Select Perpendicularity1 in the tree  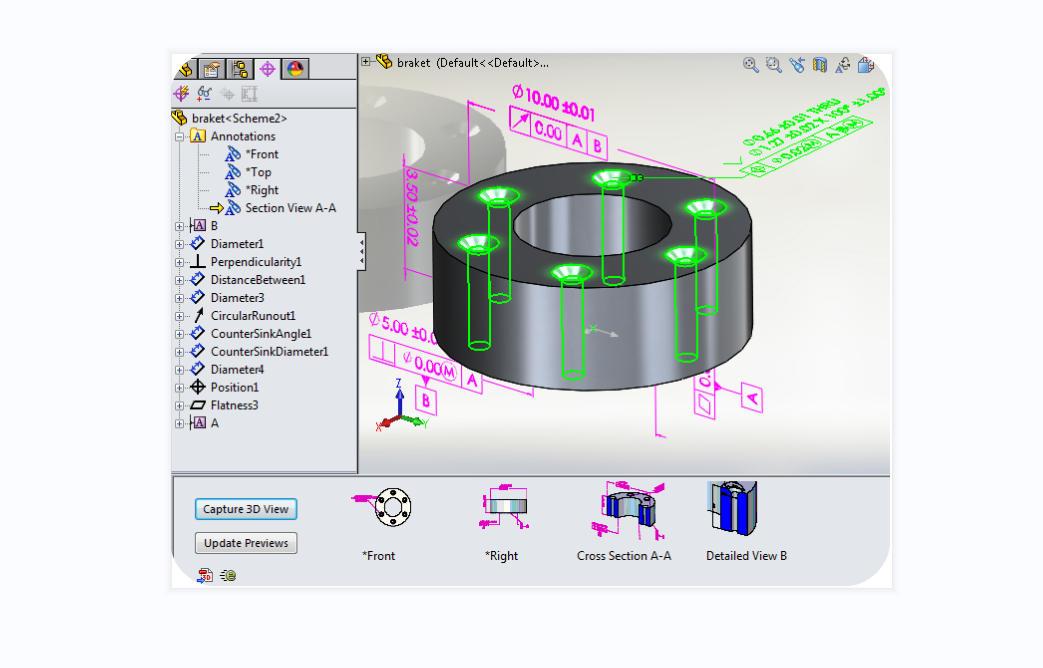(x=245, y=262)
